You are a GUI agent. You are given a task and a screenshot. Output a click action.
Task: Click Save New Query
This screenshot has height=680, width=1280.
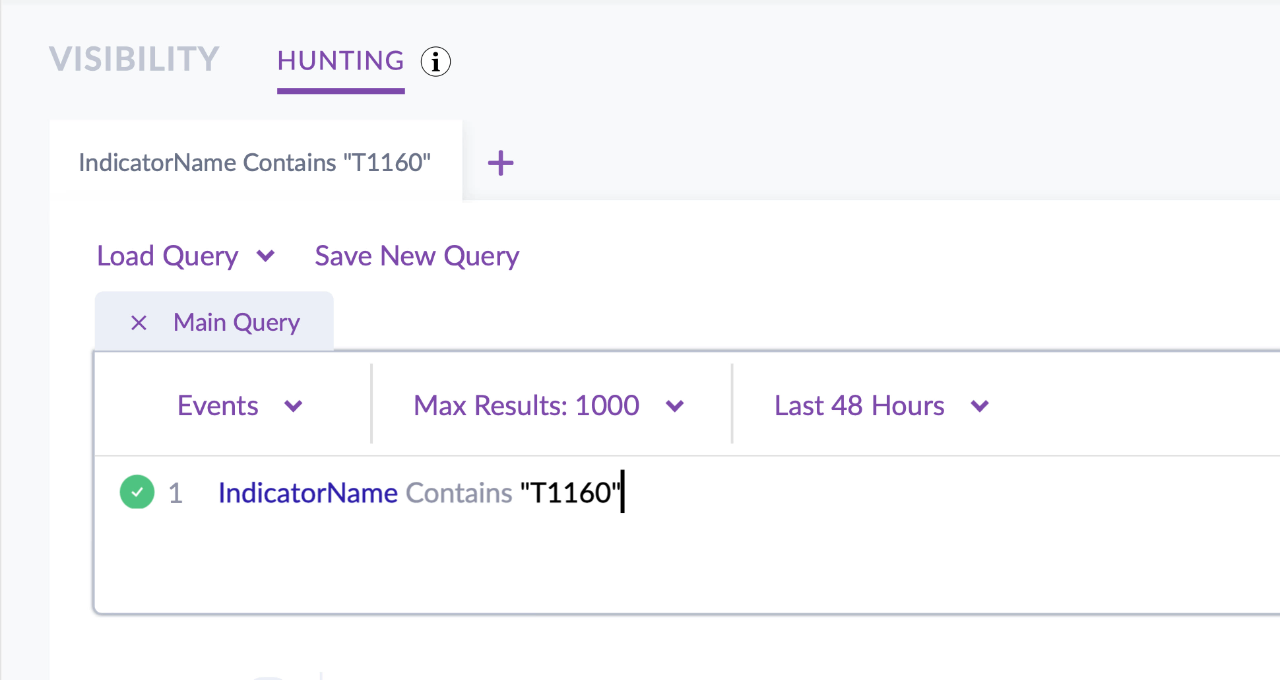click(416, 256)
